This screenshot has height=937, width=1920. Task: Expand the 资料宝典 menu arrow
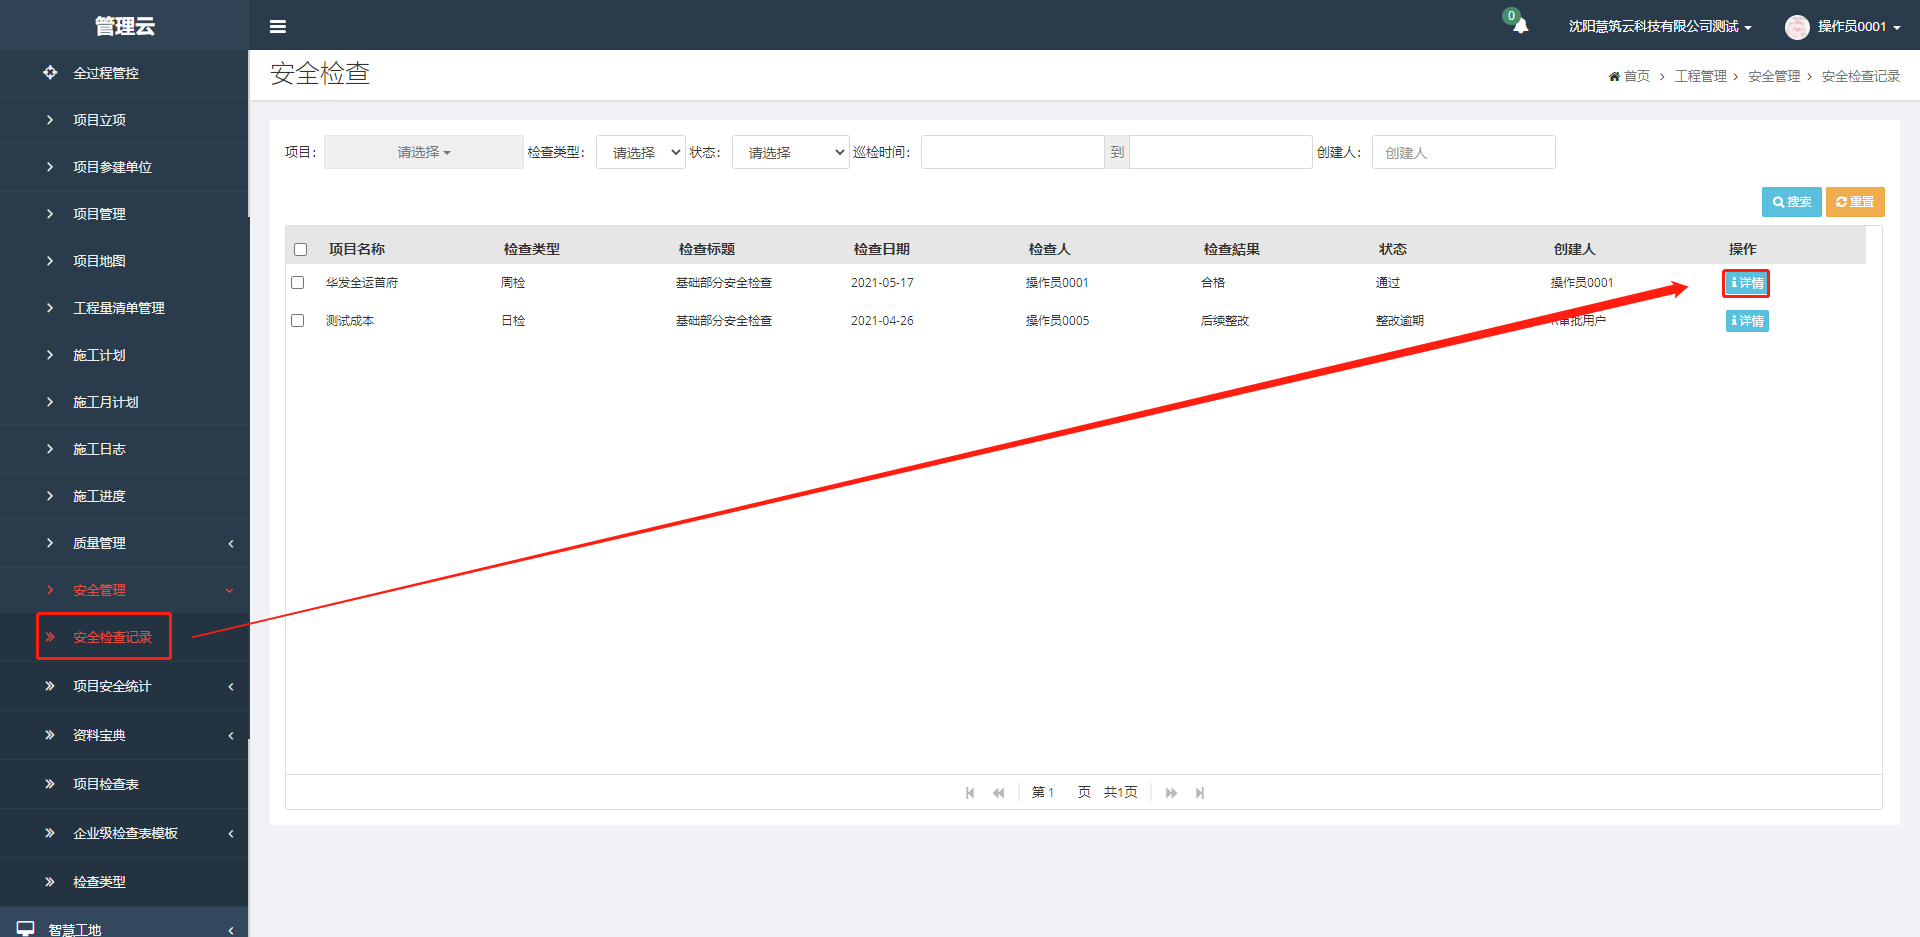tap(231, 735)
